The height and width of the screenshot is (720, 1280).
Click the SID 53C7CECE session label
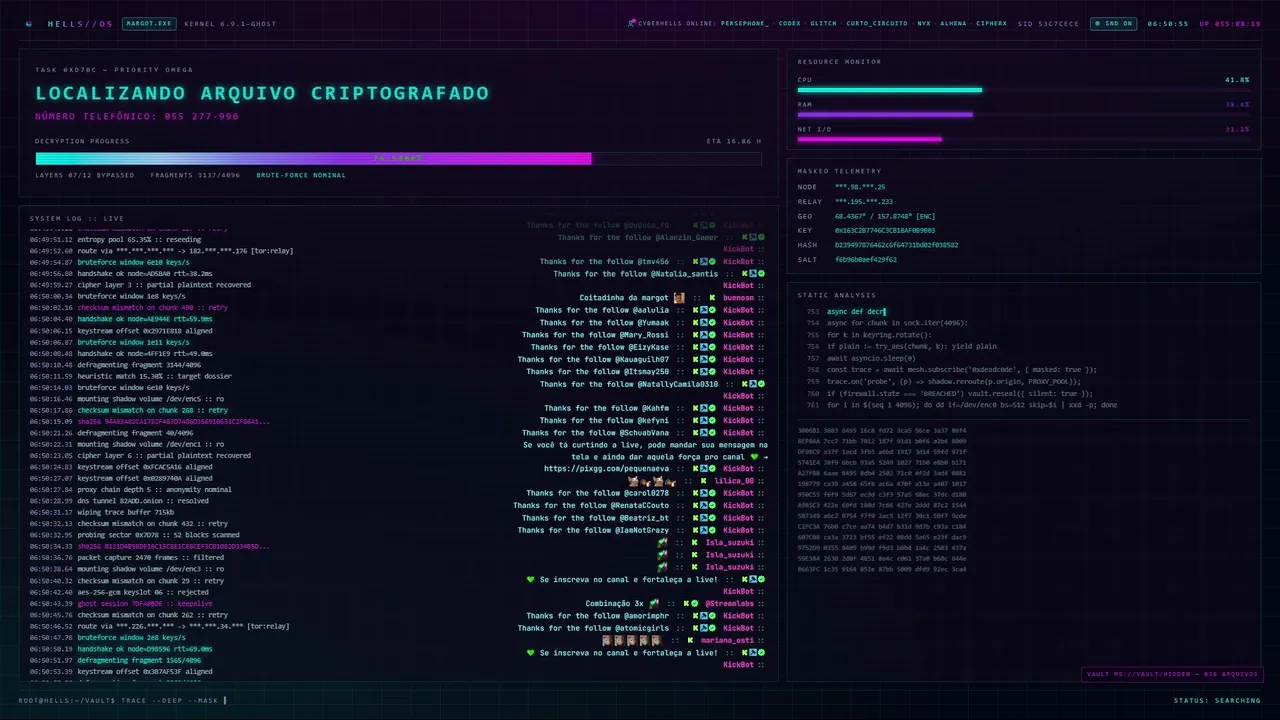click(x=1048, y=23)
